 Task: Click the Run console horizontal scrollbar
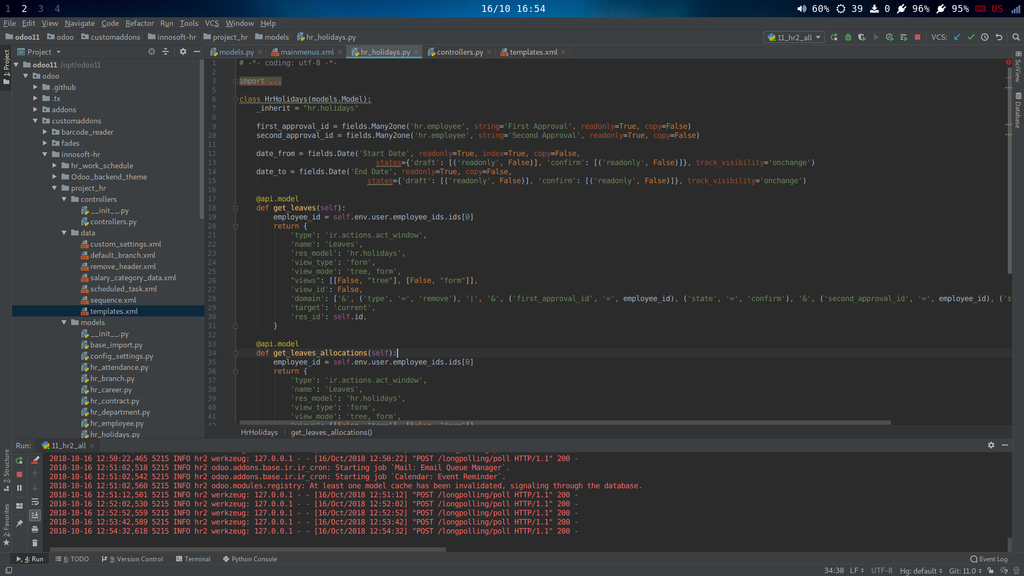pyautogui.click(x=248, y=549)
